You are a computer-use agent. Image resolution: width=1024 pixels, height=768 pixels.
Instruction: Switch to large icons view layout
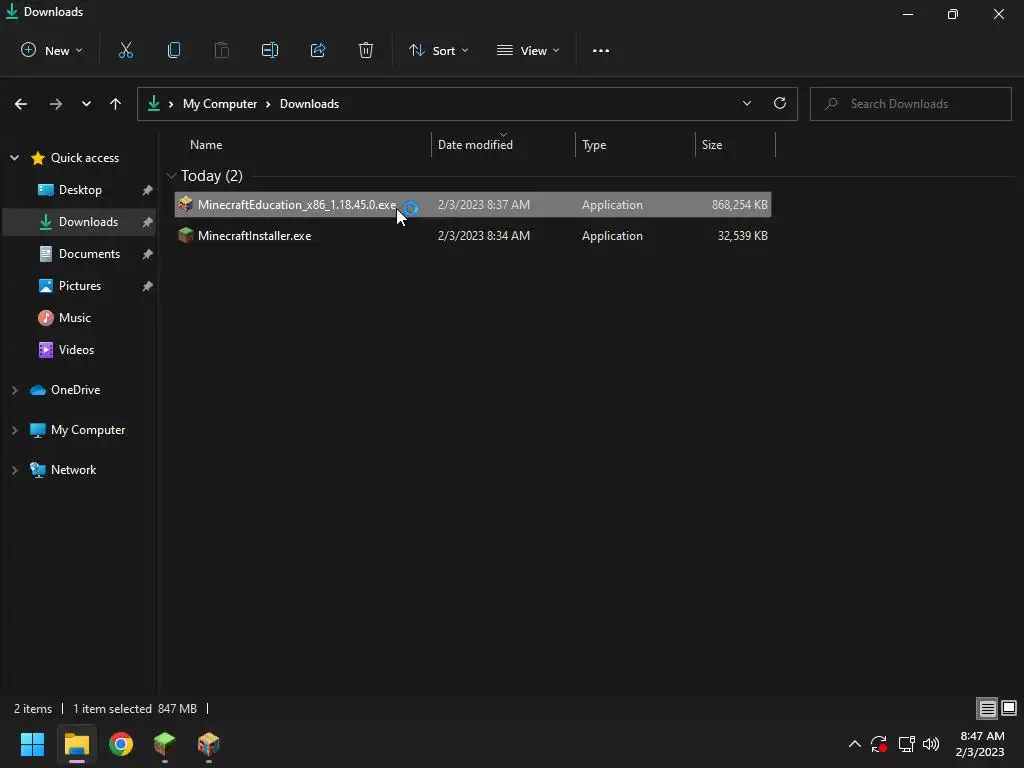(1009, 708)
